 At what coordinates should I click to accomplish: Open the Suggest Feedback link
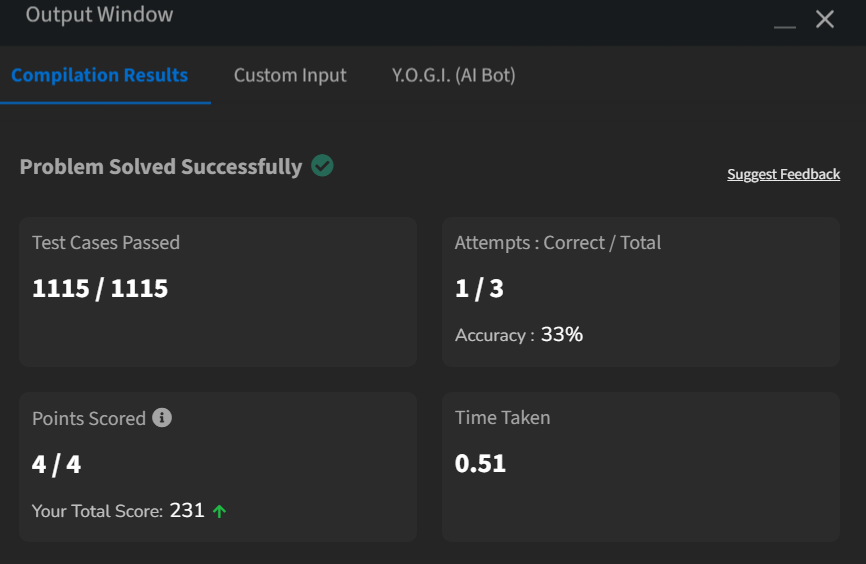[x=783, y=175]
